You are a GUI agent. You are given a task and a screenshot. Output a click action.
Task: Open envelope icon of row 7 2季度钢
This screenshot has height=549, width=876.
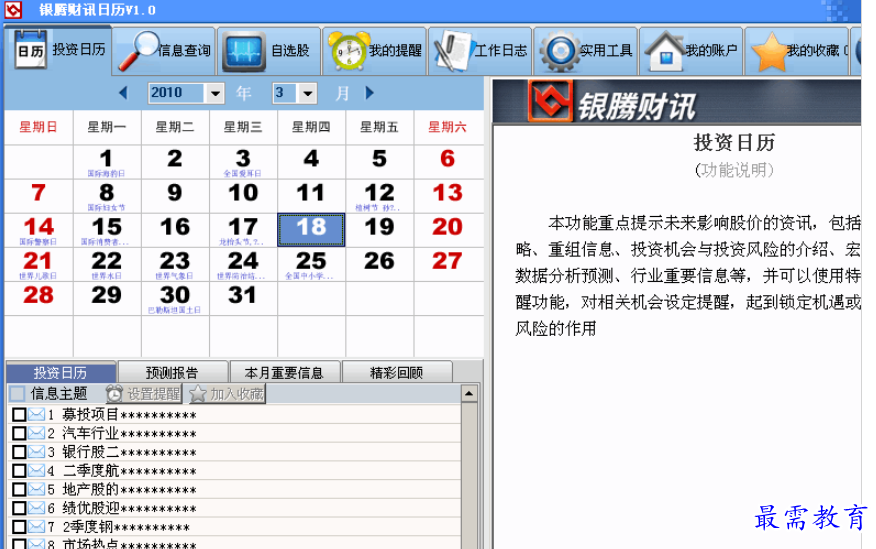pyautogui.click(x=36, y=526)
